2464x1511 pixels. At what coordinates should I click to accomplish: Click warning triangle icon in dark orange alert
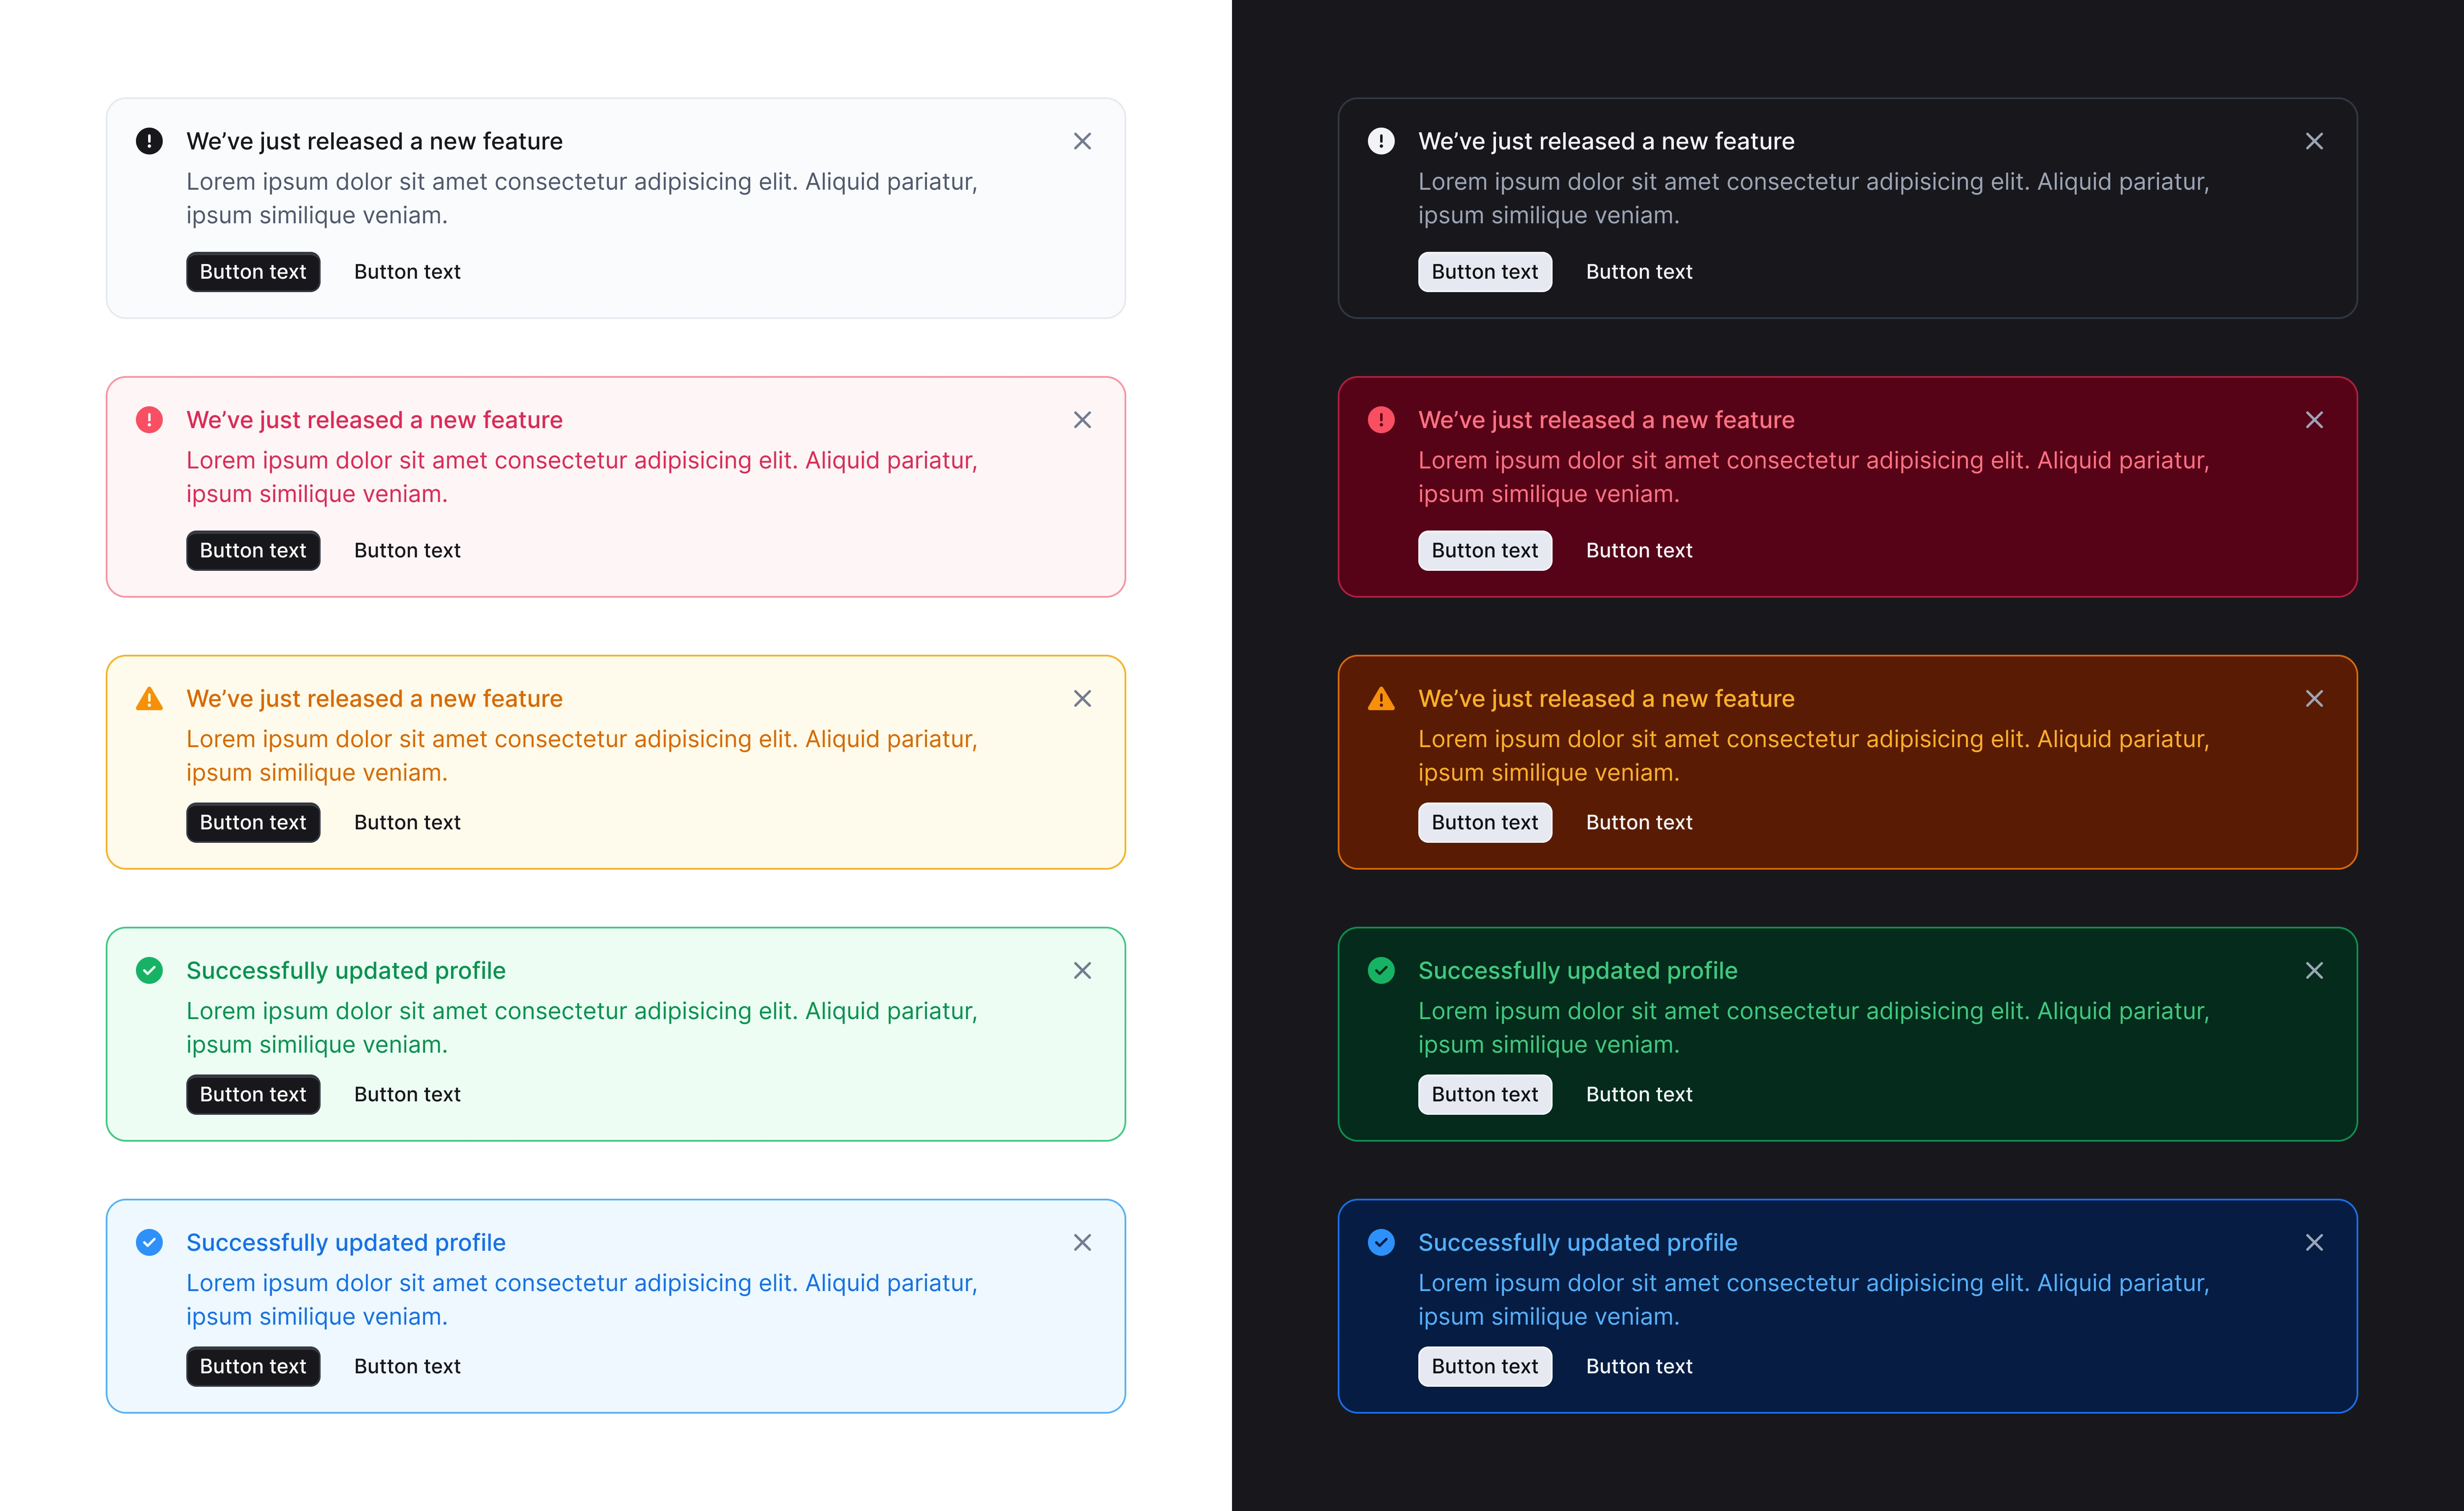pos(1381,699)
